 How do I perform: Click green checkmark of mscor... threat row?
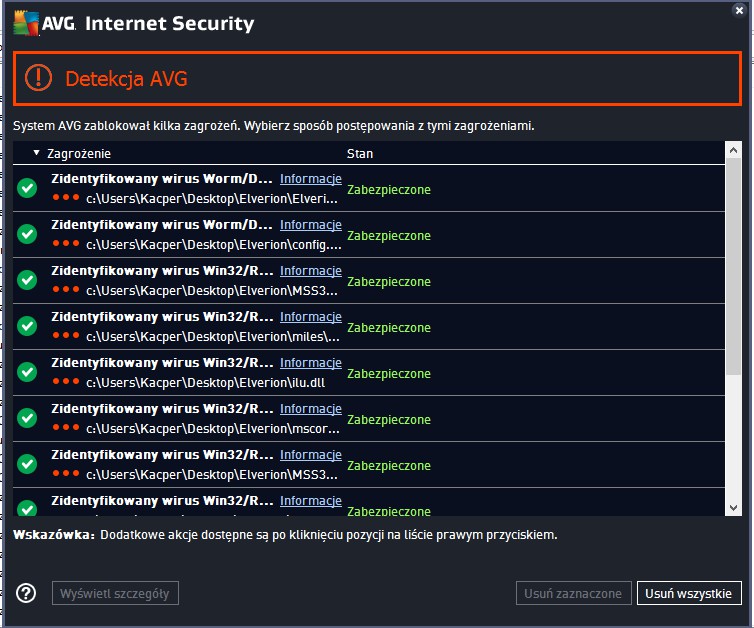(27, 418)
